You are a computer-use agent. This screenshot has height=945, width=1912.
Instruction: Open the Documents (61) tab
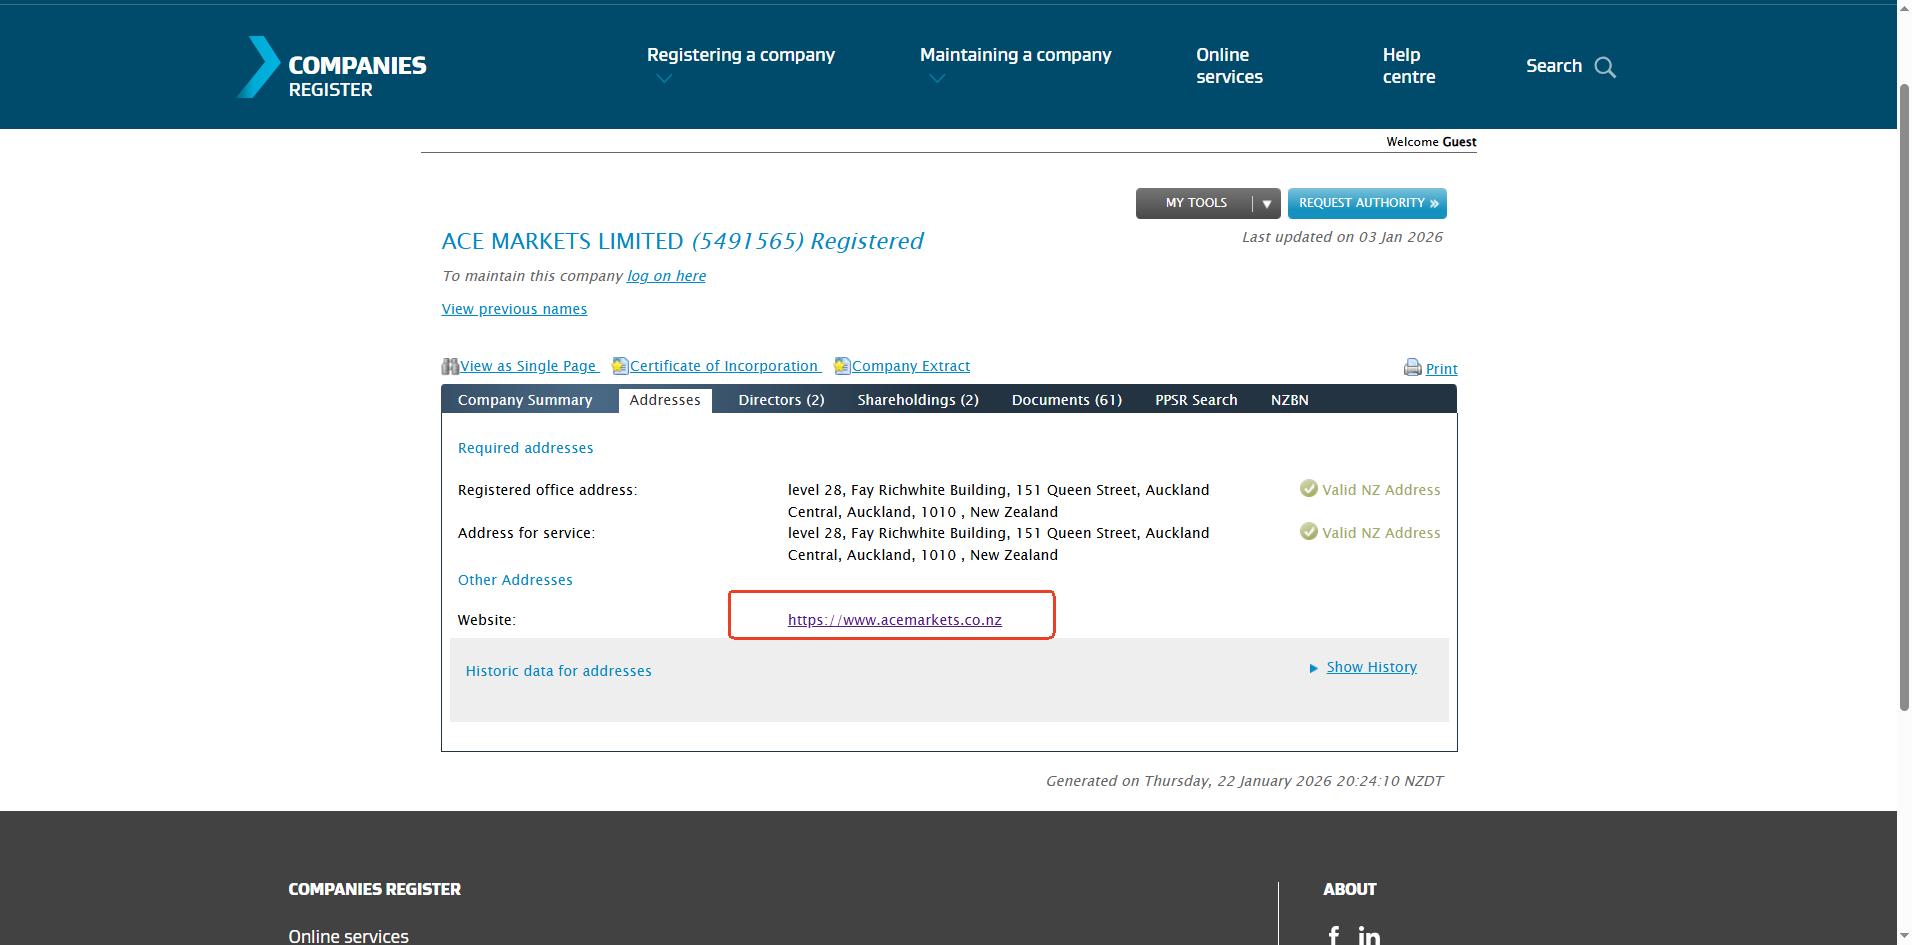pos(1066,400)
